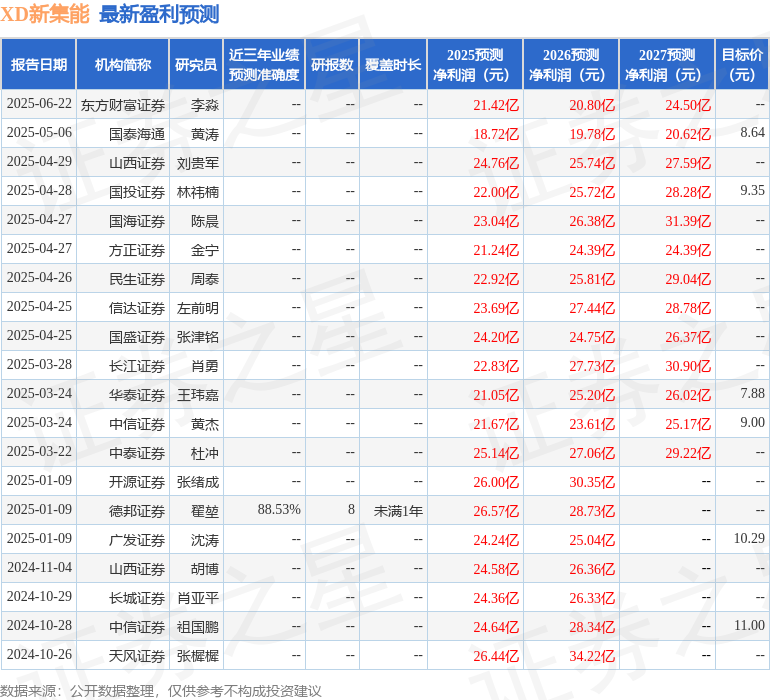Viewport: 770px width, 700px height.
Task: Select the 研究员 column header
Action: 196,64
